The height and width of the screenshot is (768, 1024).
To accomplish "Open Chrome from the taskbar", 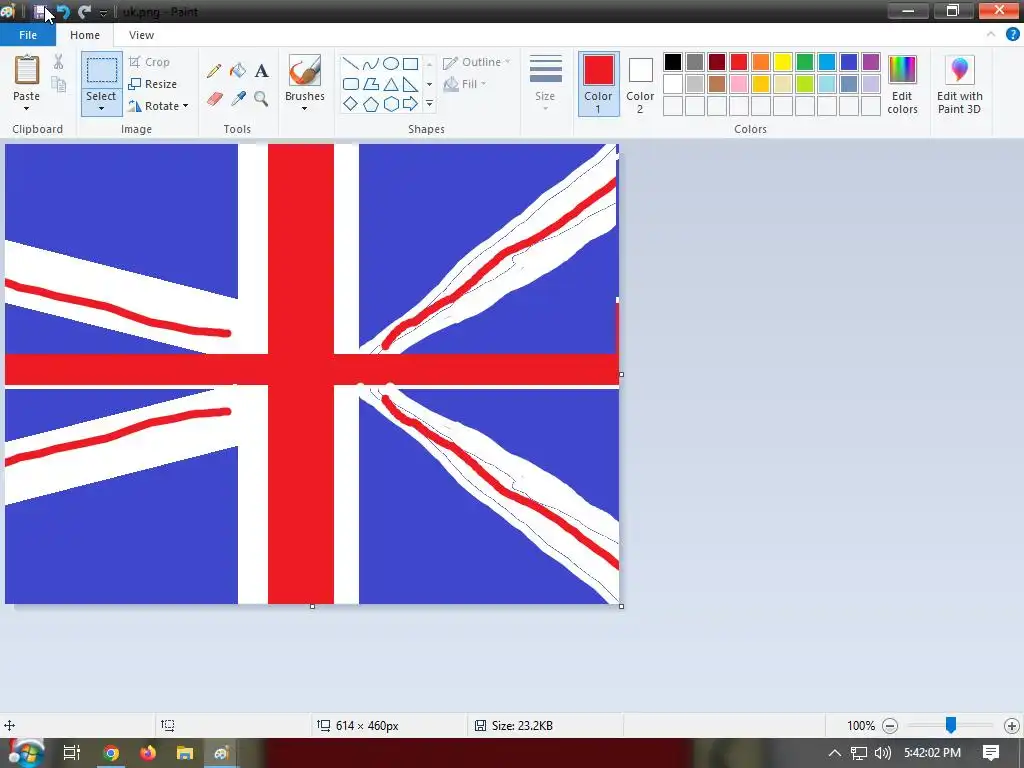I will point(111,753).
